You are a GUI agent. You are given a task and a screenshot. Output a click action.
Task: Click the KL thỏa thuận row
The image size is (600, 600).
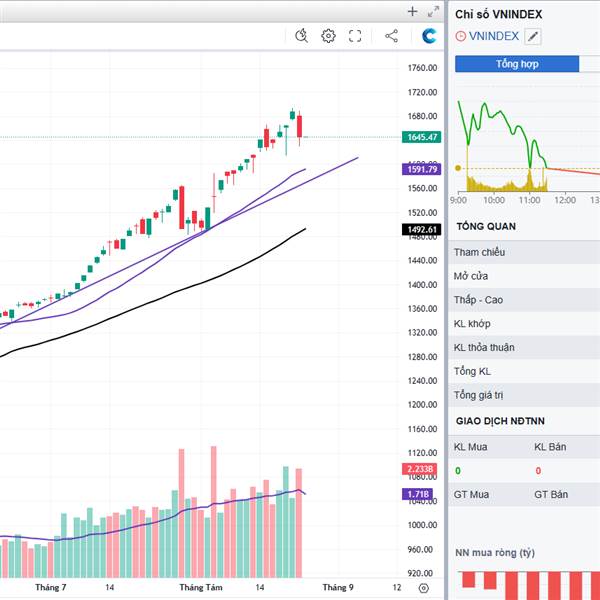coord(524,347)
